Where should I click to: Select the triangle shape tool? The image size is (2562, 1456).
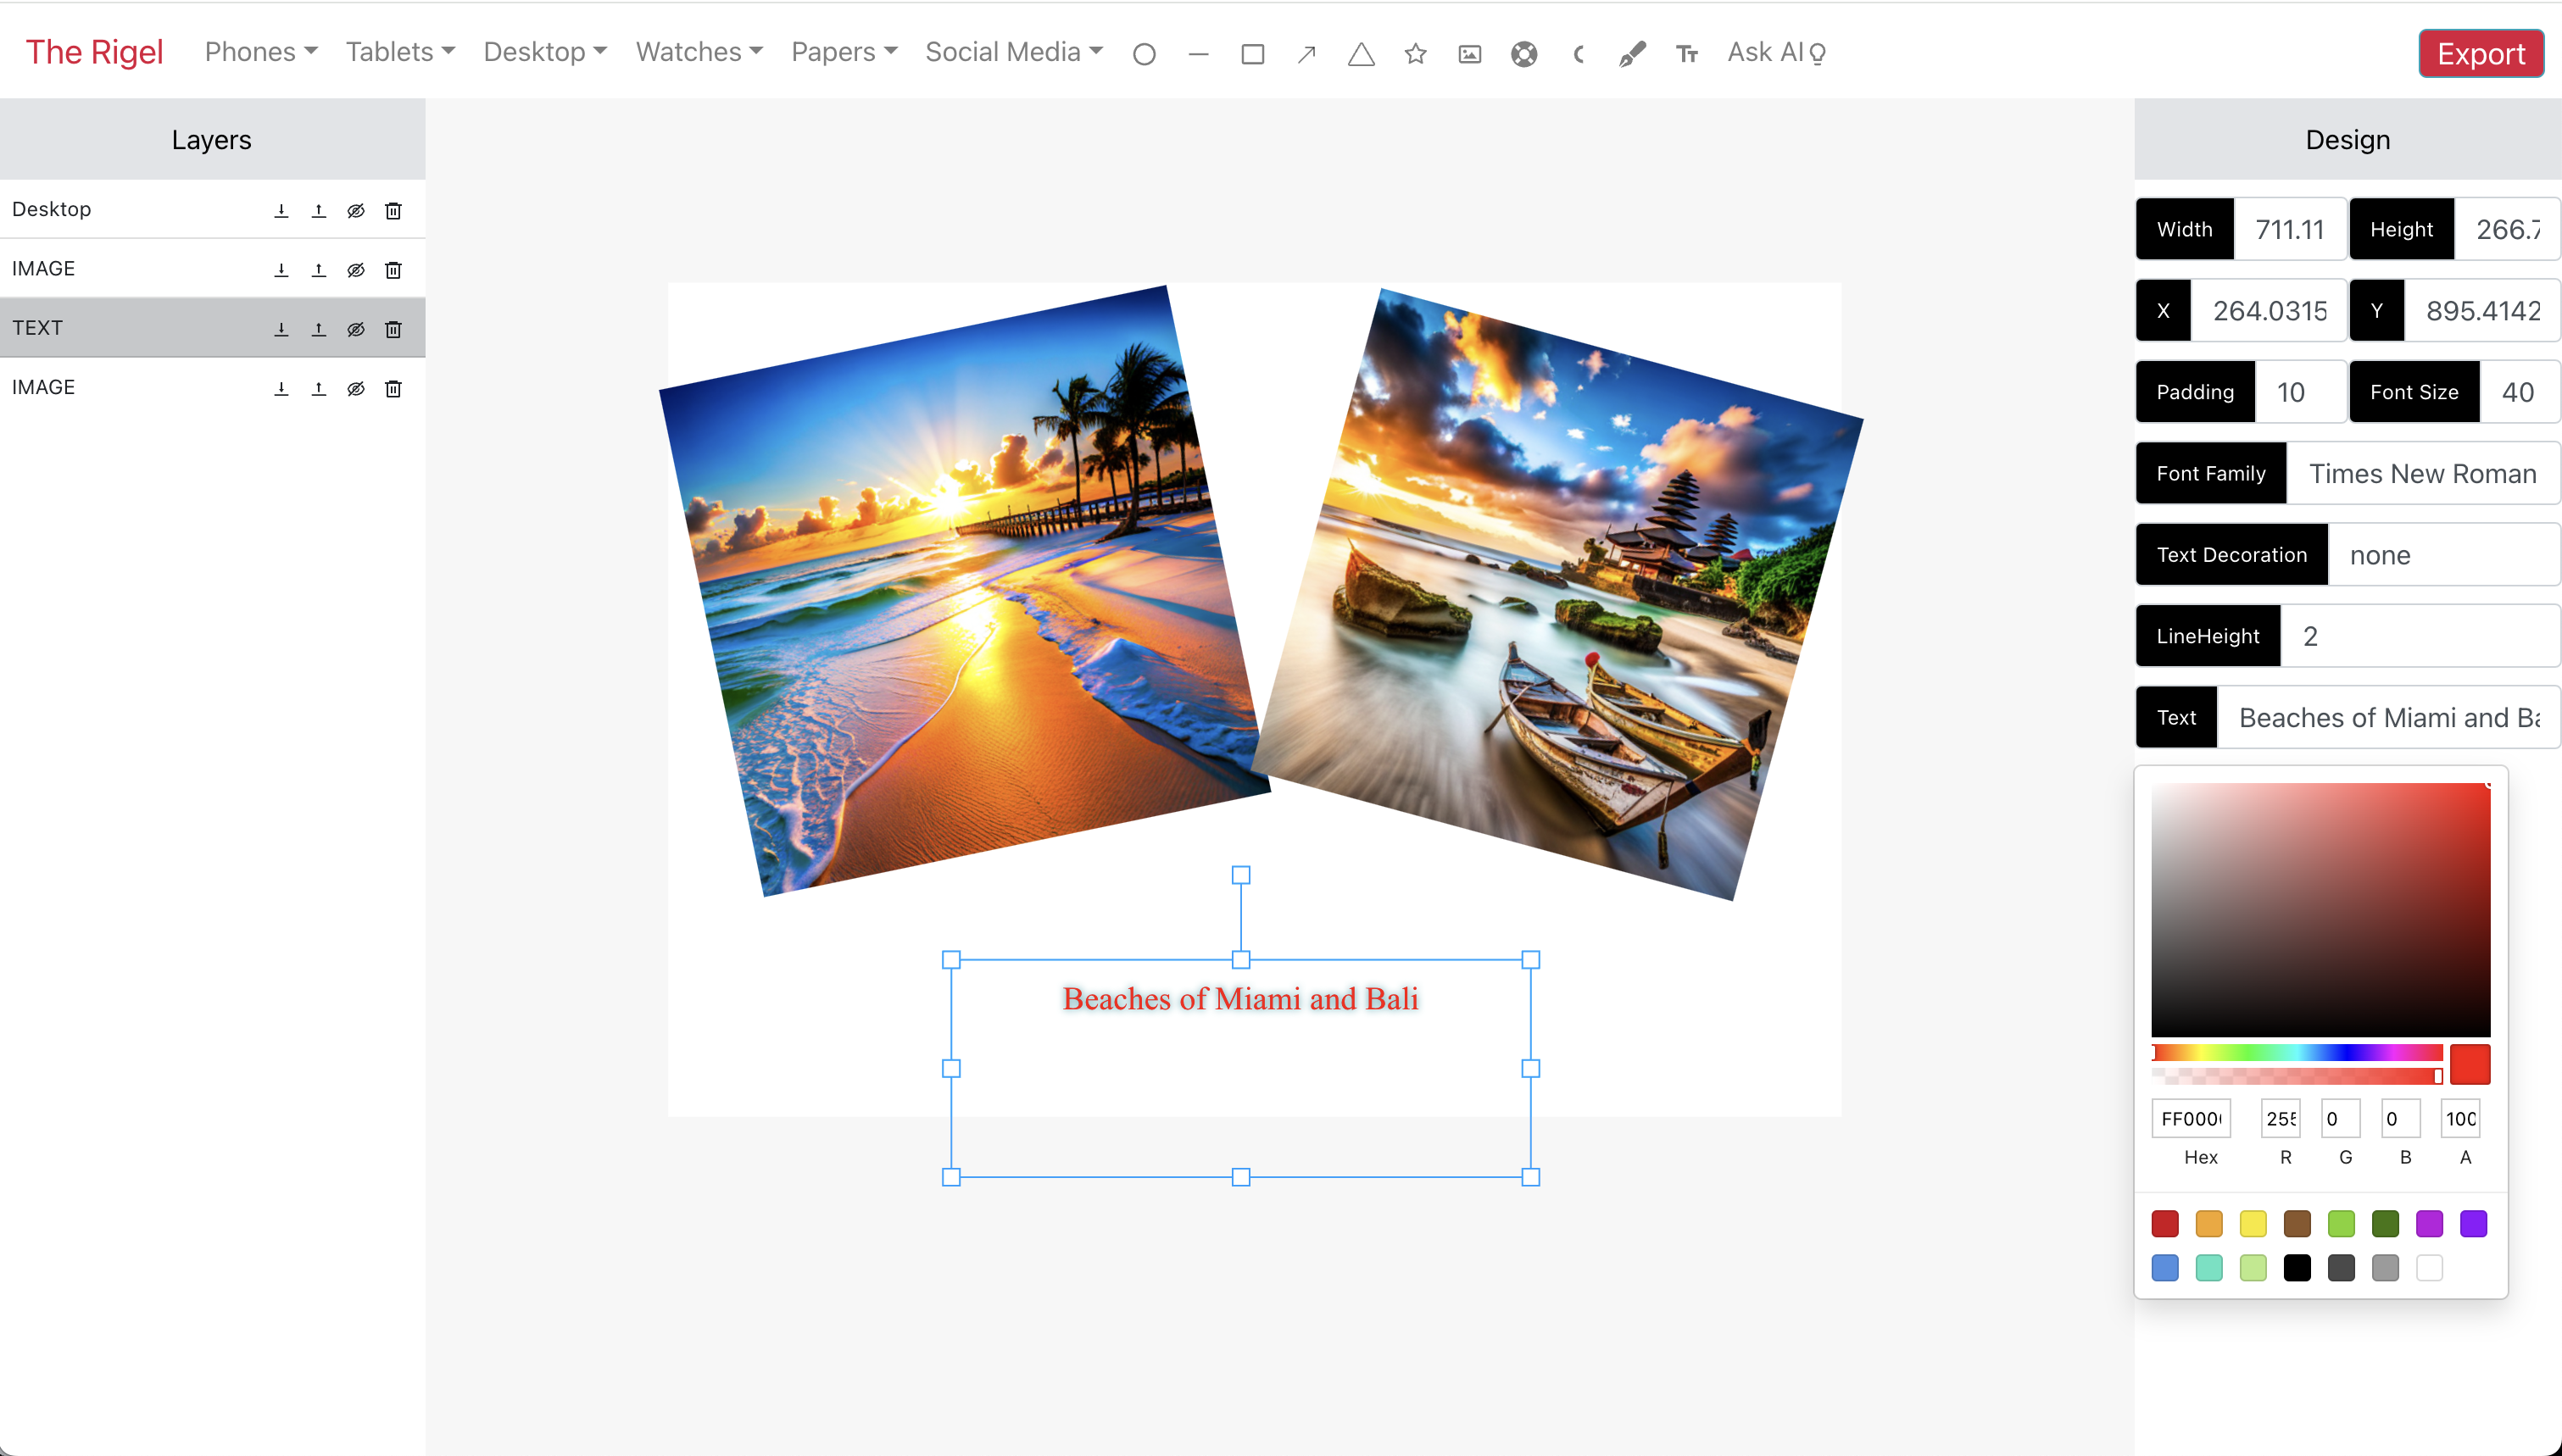click(x=1361, y=54)
